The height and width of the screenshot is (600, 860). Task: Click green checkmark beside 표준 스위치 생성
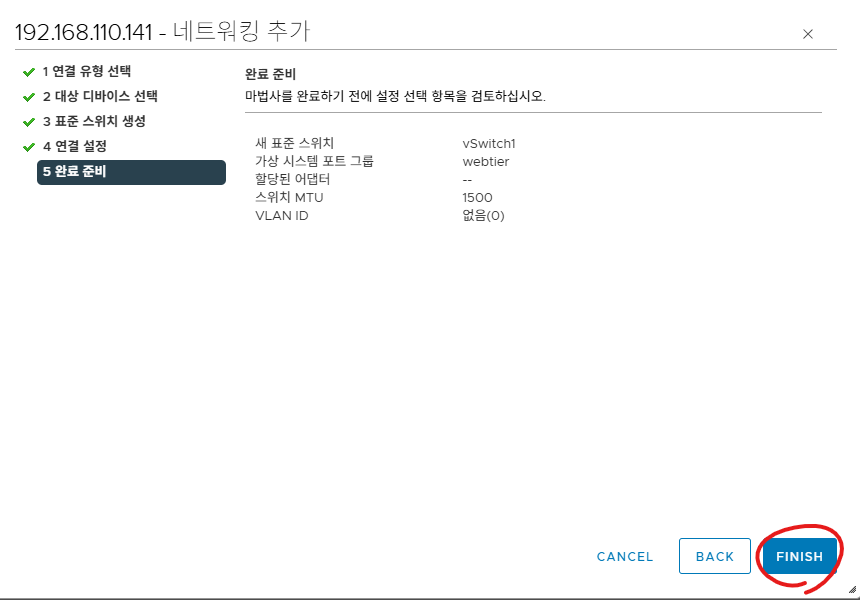tap(29, 122)
